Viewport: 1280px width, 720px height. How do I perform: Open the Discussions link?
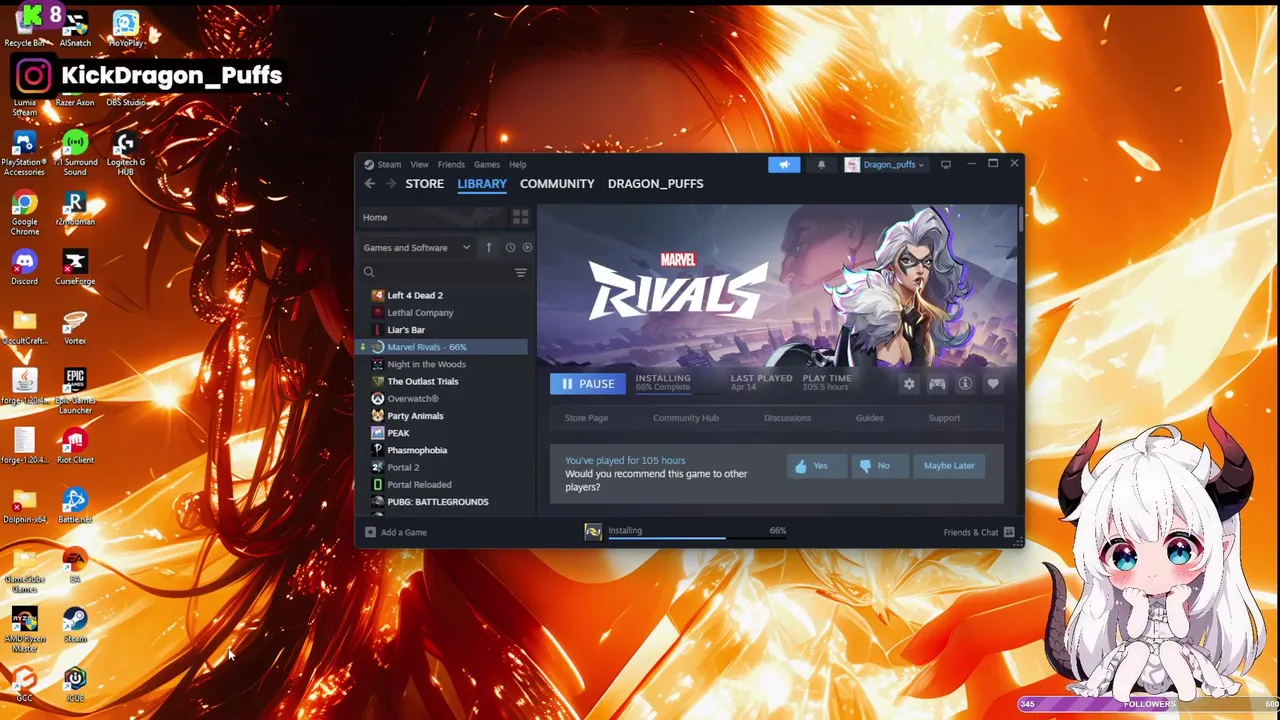(x=787, y=418)
